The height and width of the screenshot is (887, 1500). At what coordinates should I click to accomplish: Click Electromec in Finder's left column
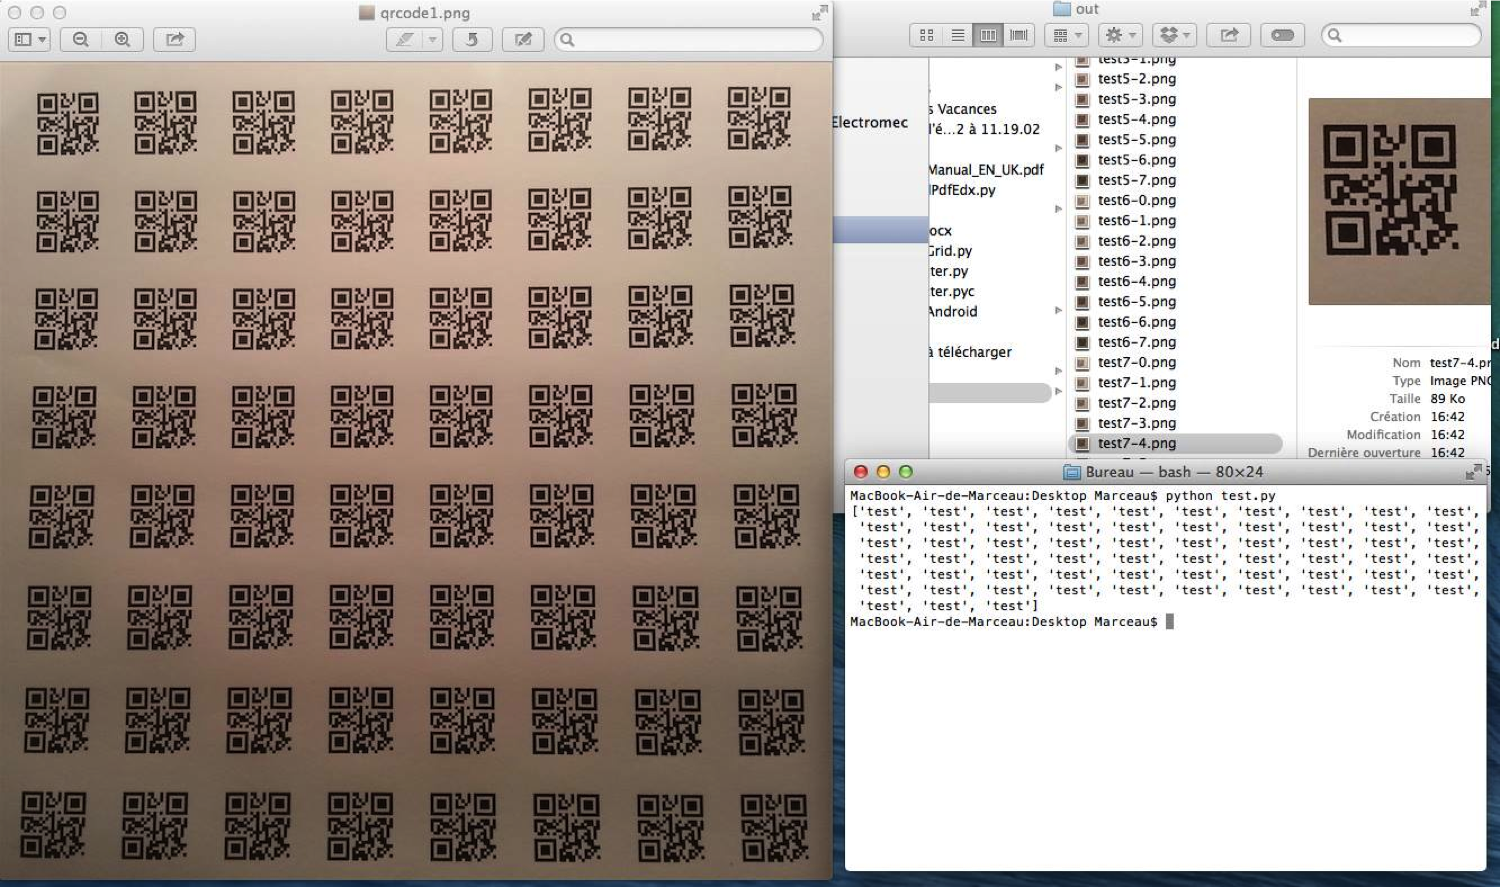870,122
